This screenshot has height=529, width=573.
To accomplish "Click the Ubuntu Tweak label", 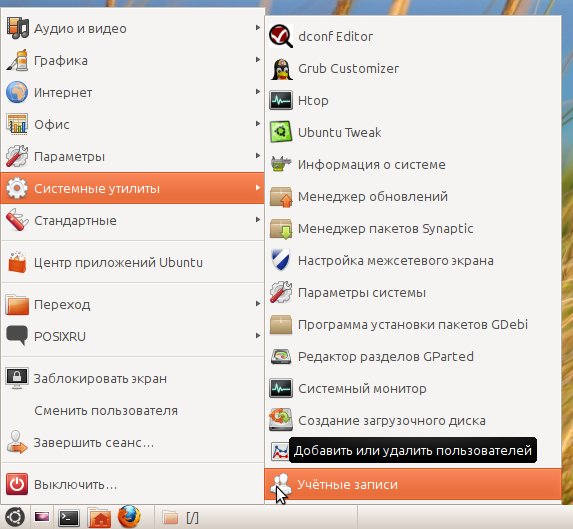I will [339, 132].
